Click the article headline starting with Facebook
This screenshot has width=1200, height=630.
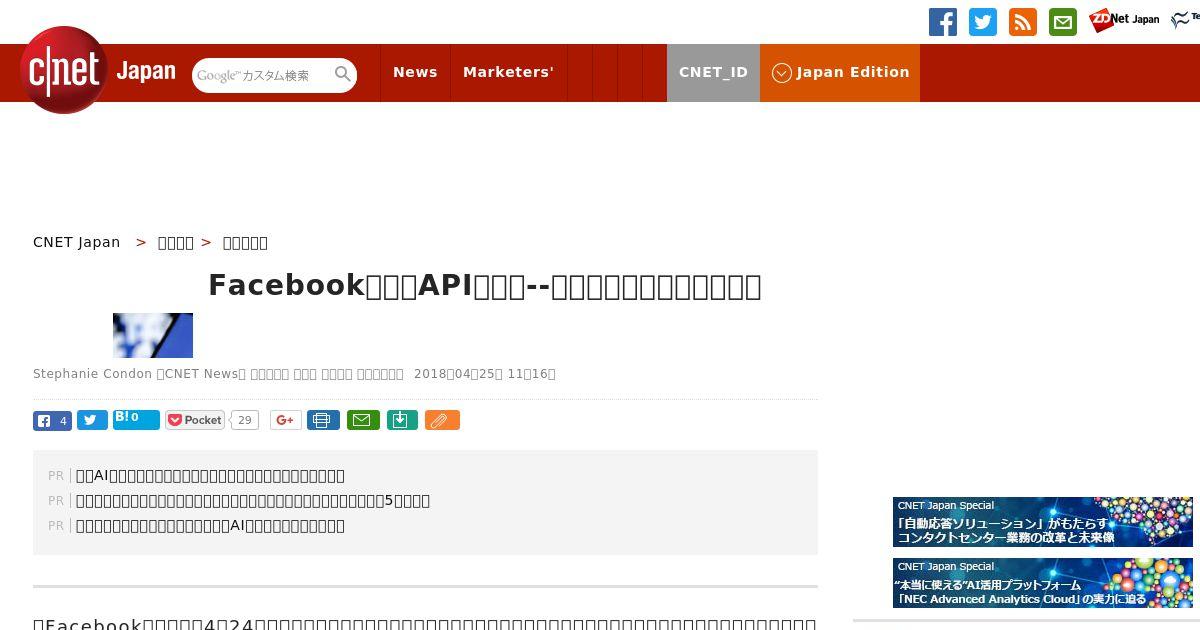[485, 286]
